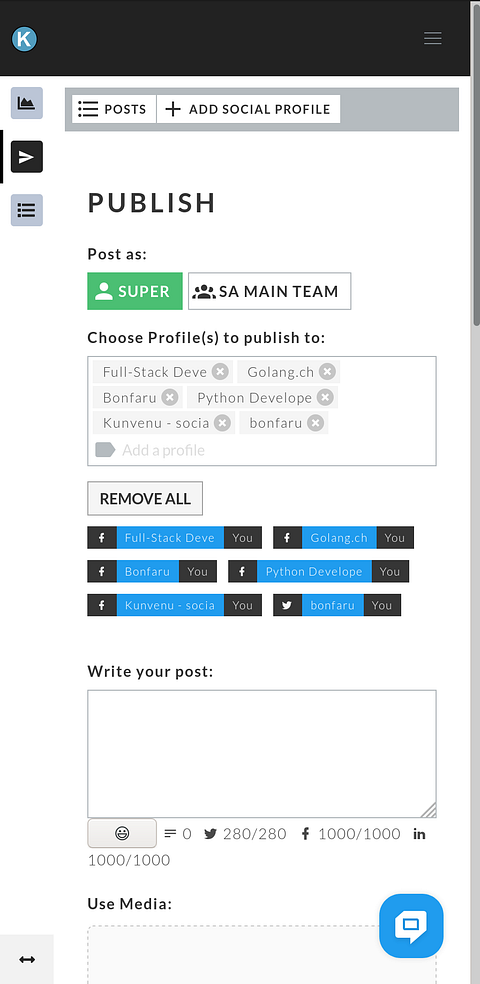Click the bonfaru Twitter profile badge
The width and height of the screenshot is (480, 984).
337,606
